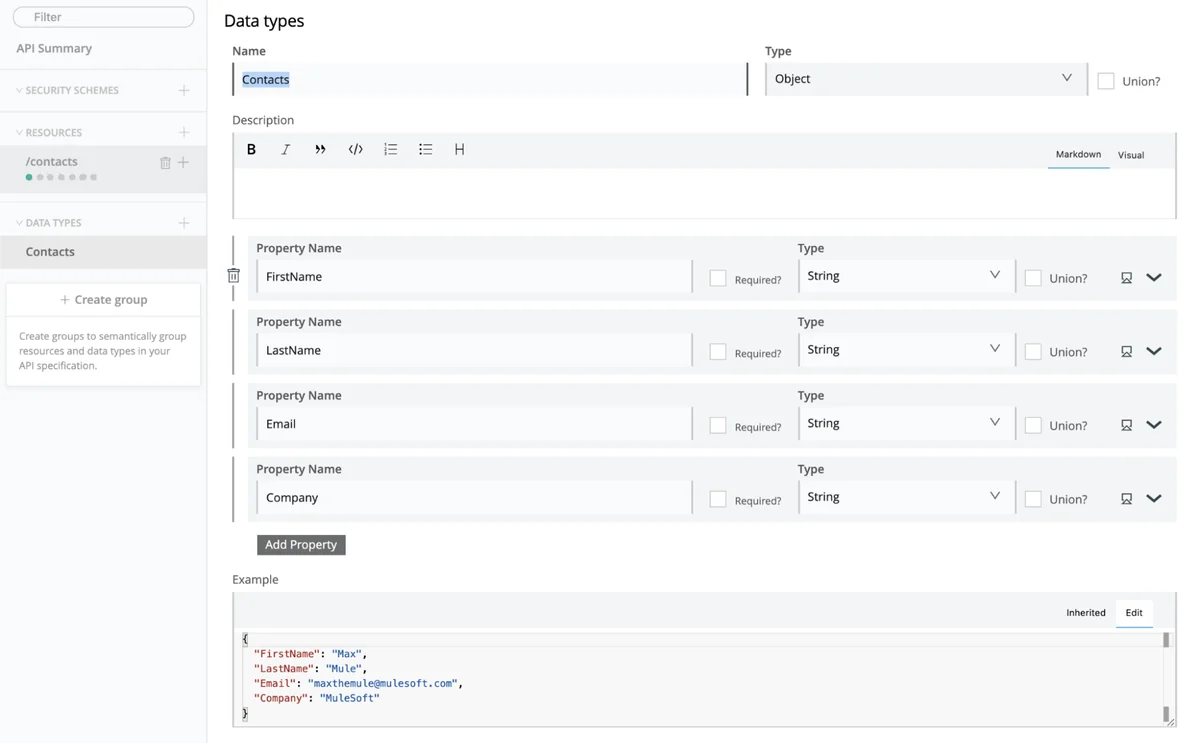Switch example to Edit tab
Screen dimensions: 1200x743
point(1134,613)
